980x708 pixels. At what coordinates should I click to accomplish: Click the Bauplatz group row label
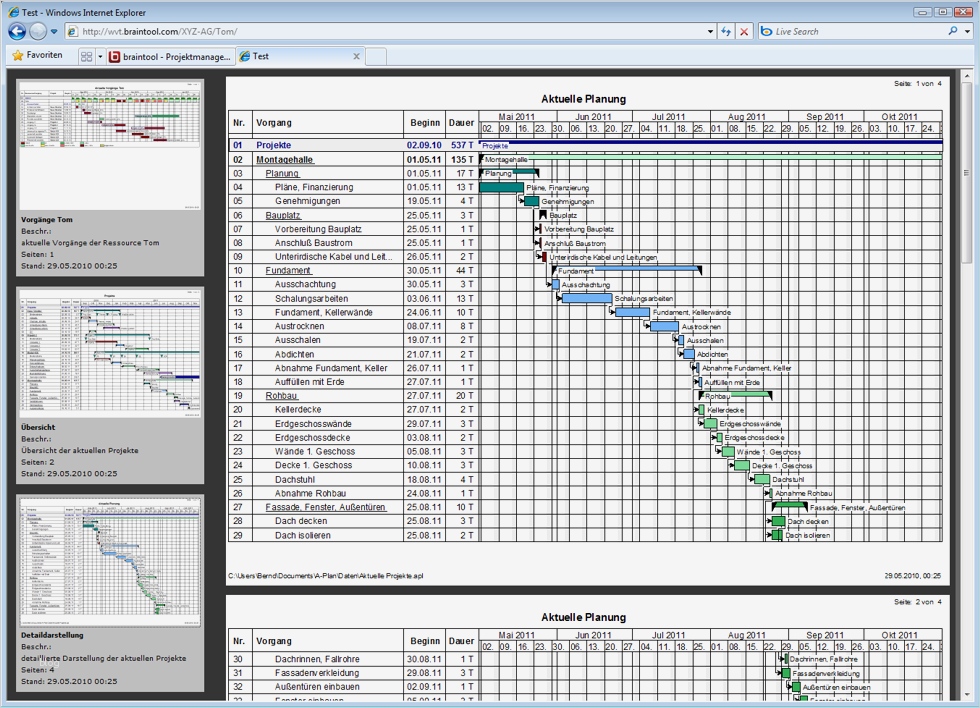click(x=283, y=215)
